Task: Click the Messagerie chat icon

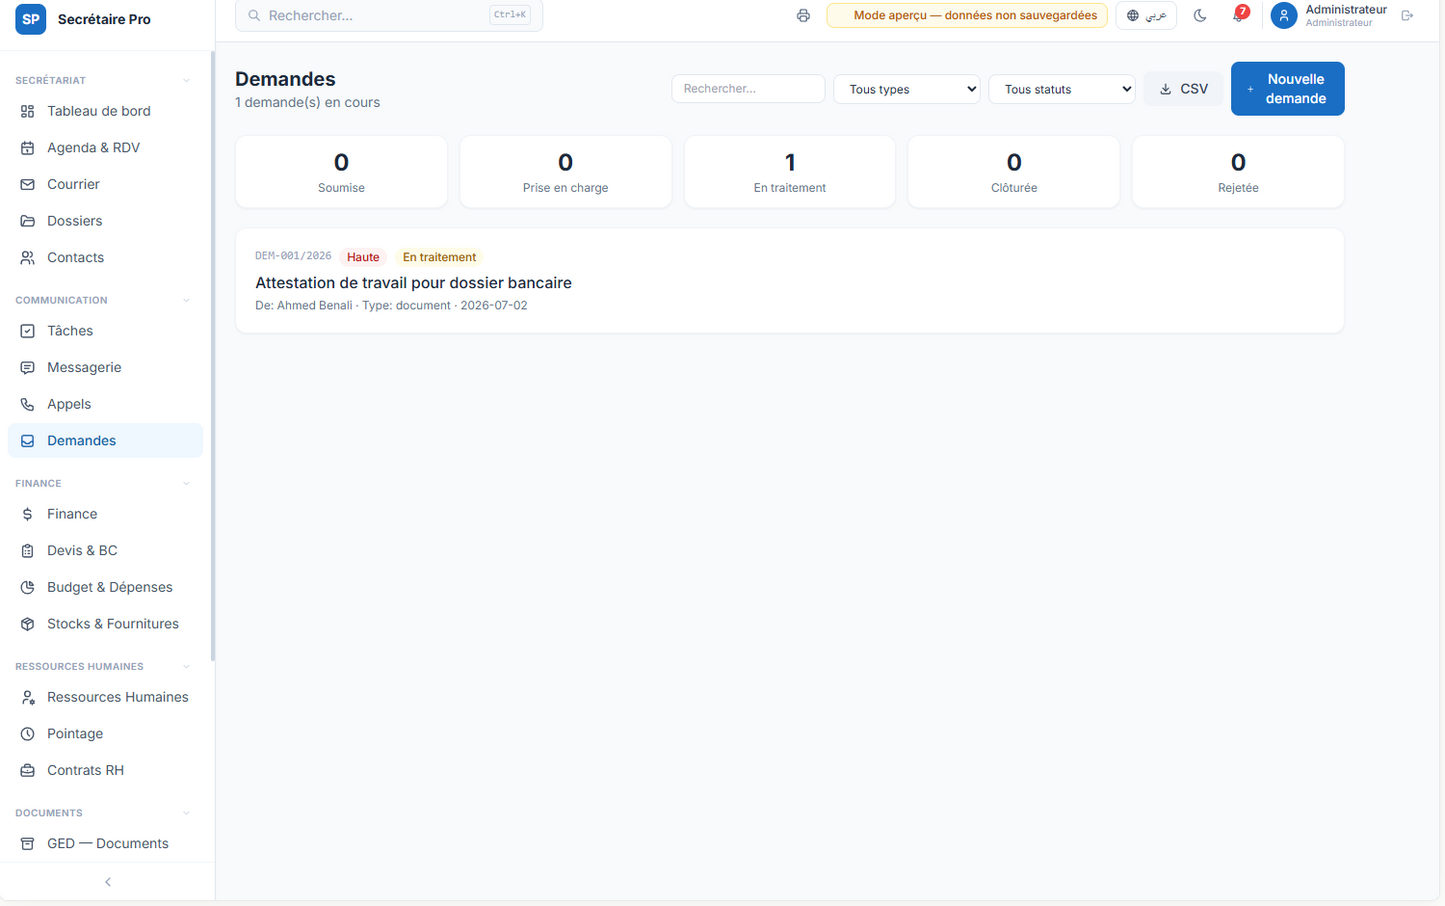Action: coord(28,368)
